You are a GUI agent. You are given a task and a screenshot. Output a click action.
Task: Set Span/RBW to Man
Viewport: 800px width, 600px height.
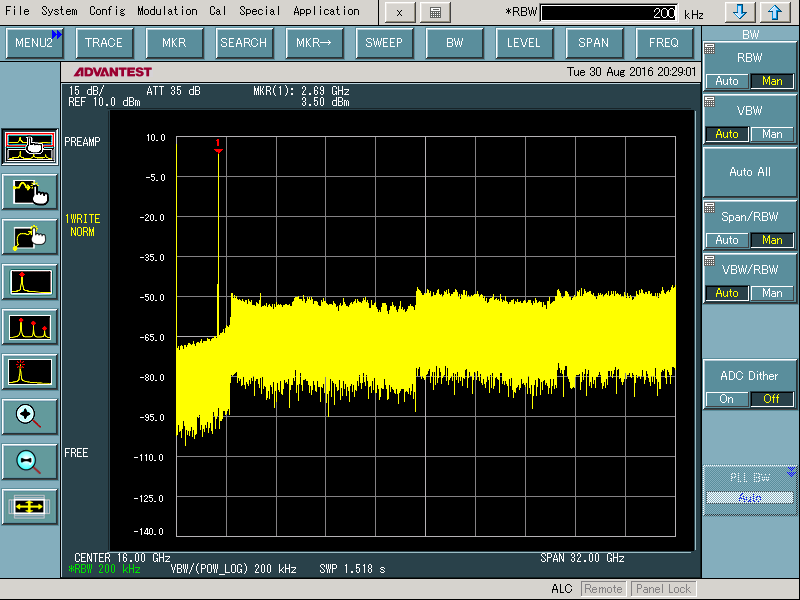click(x=772, y=240)
